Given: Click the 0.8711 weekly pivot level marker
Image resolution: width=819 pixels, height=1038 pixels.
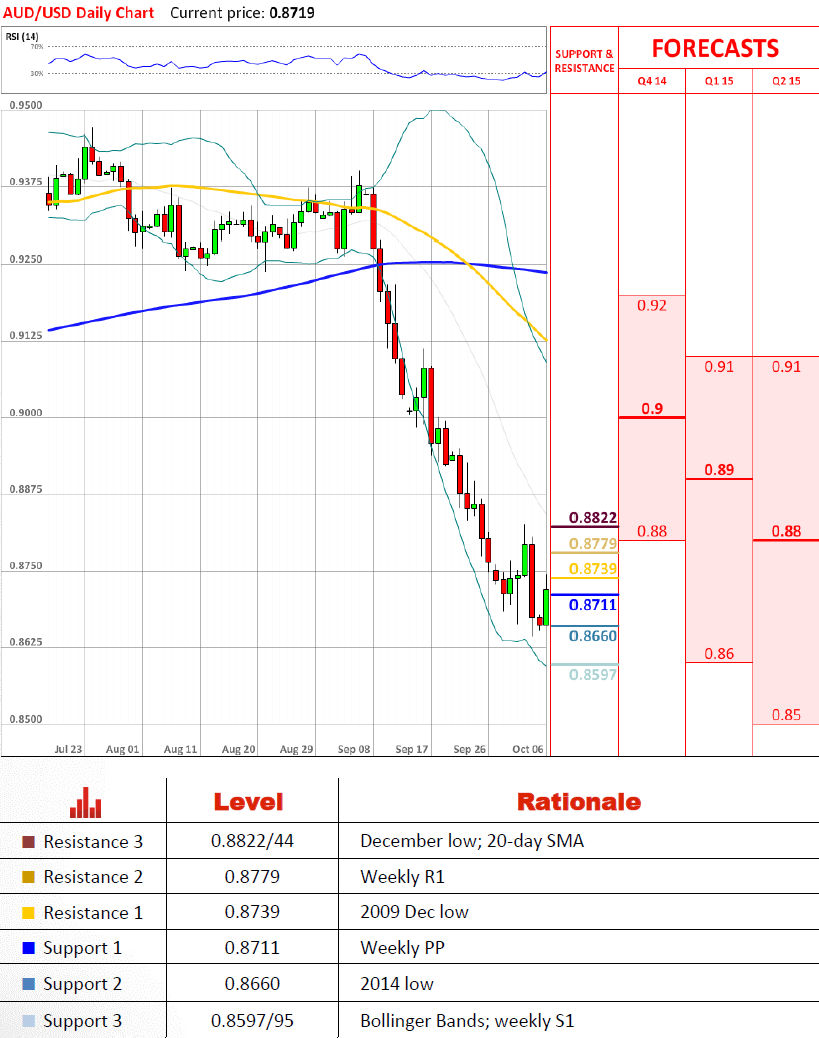Looking at the screenshot, I should (x=592, y=605).
